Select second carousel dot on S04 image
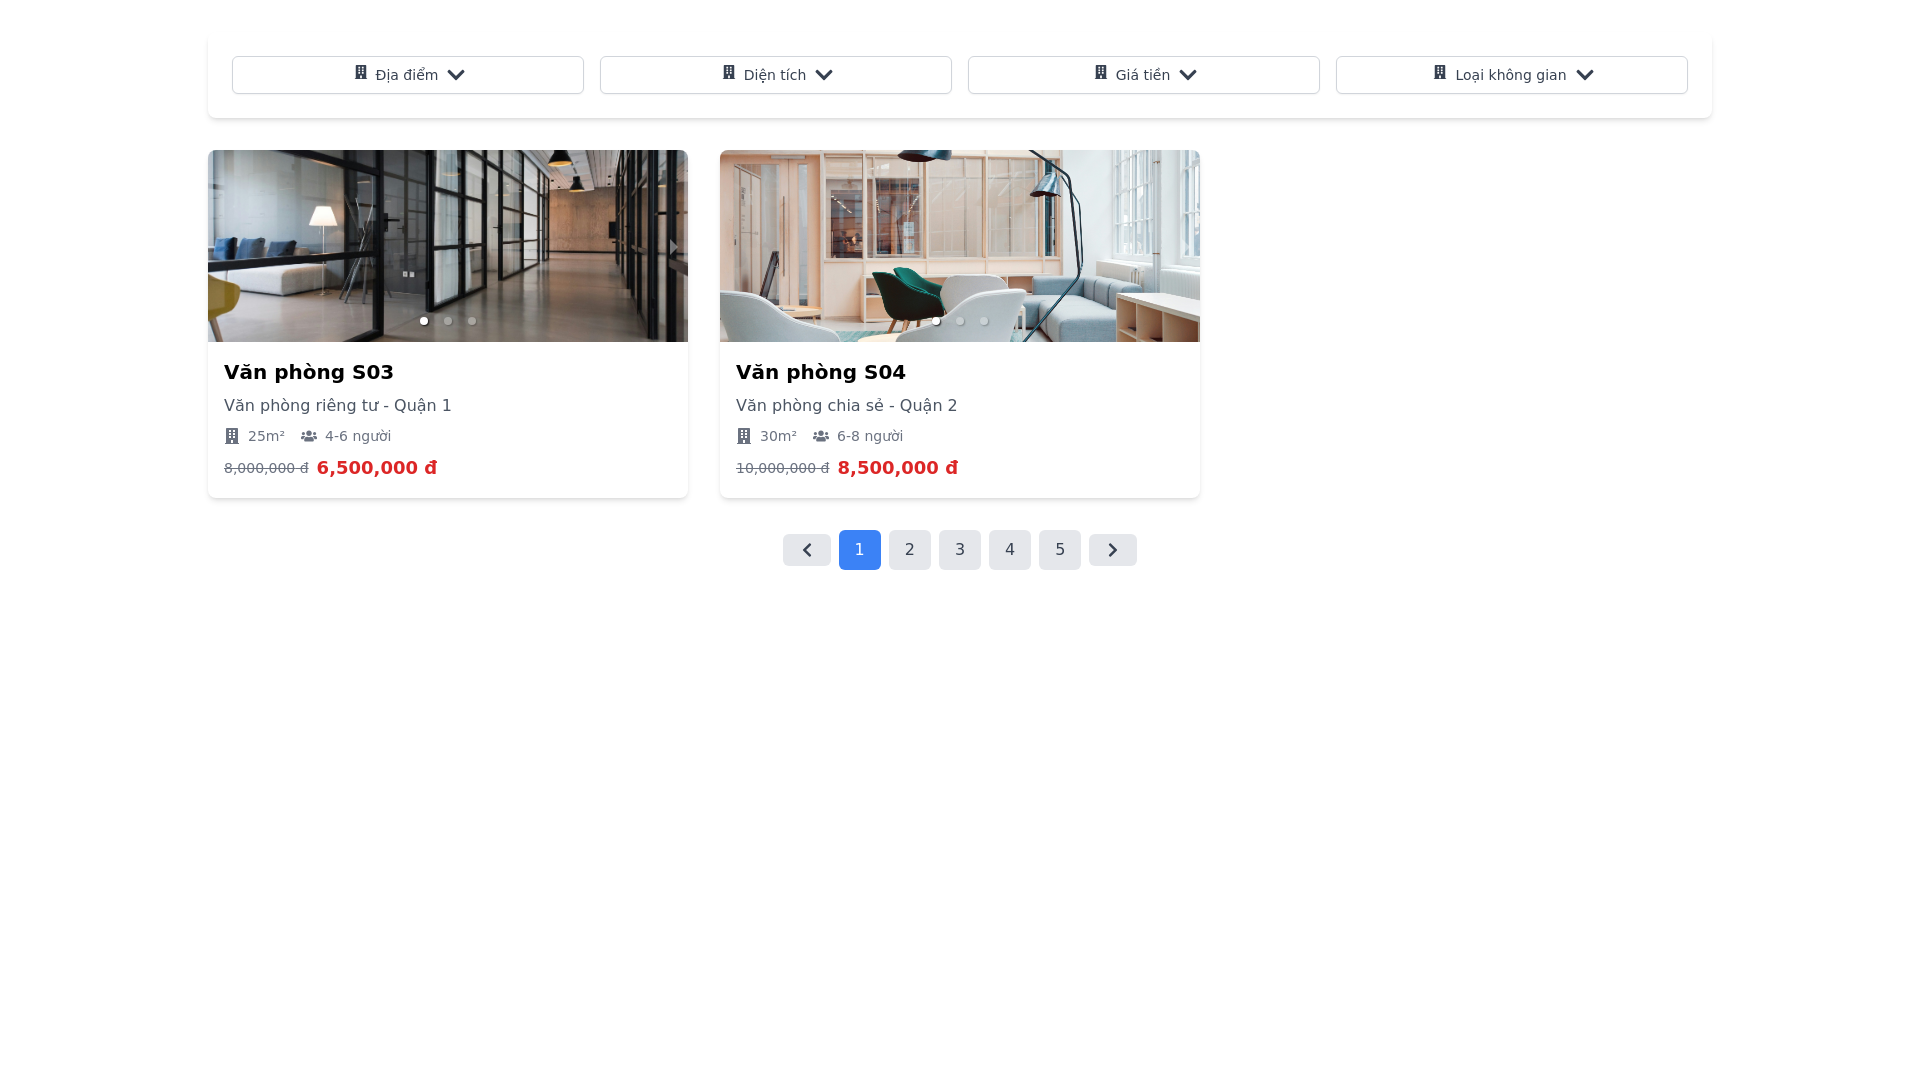Viewport: 1920px width, 1080px height. [x=960, y=321]
